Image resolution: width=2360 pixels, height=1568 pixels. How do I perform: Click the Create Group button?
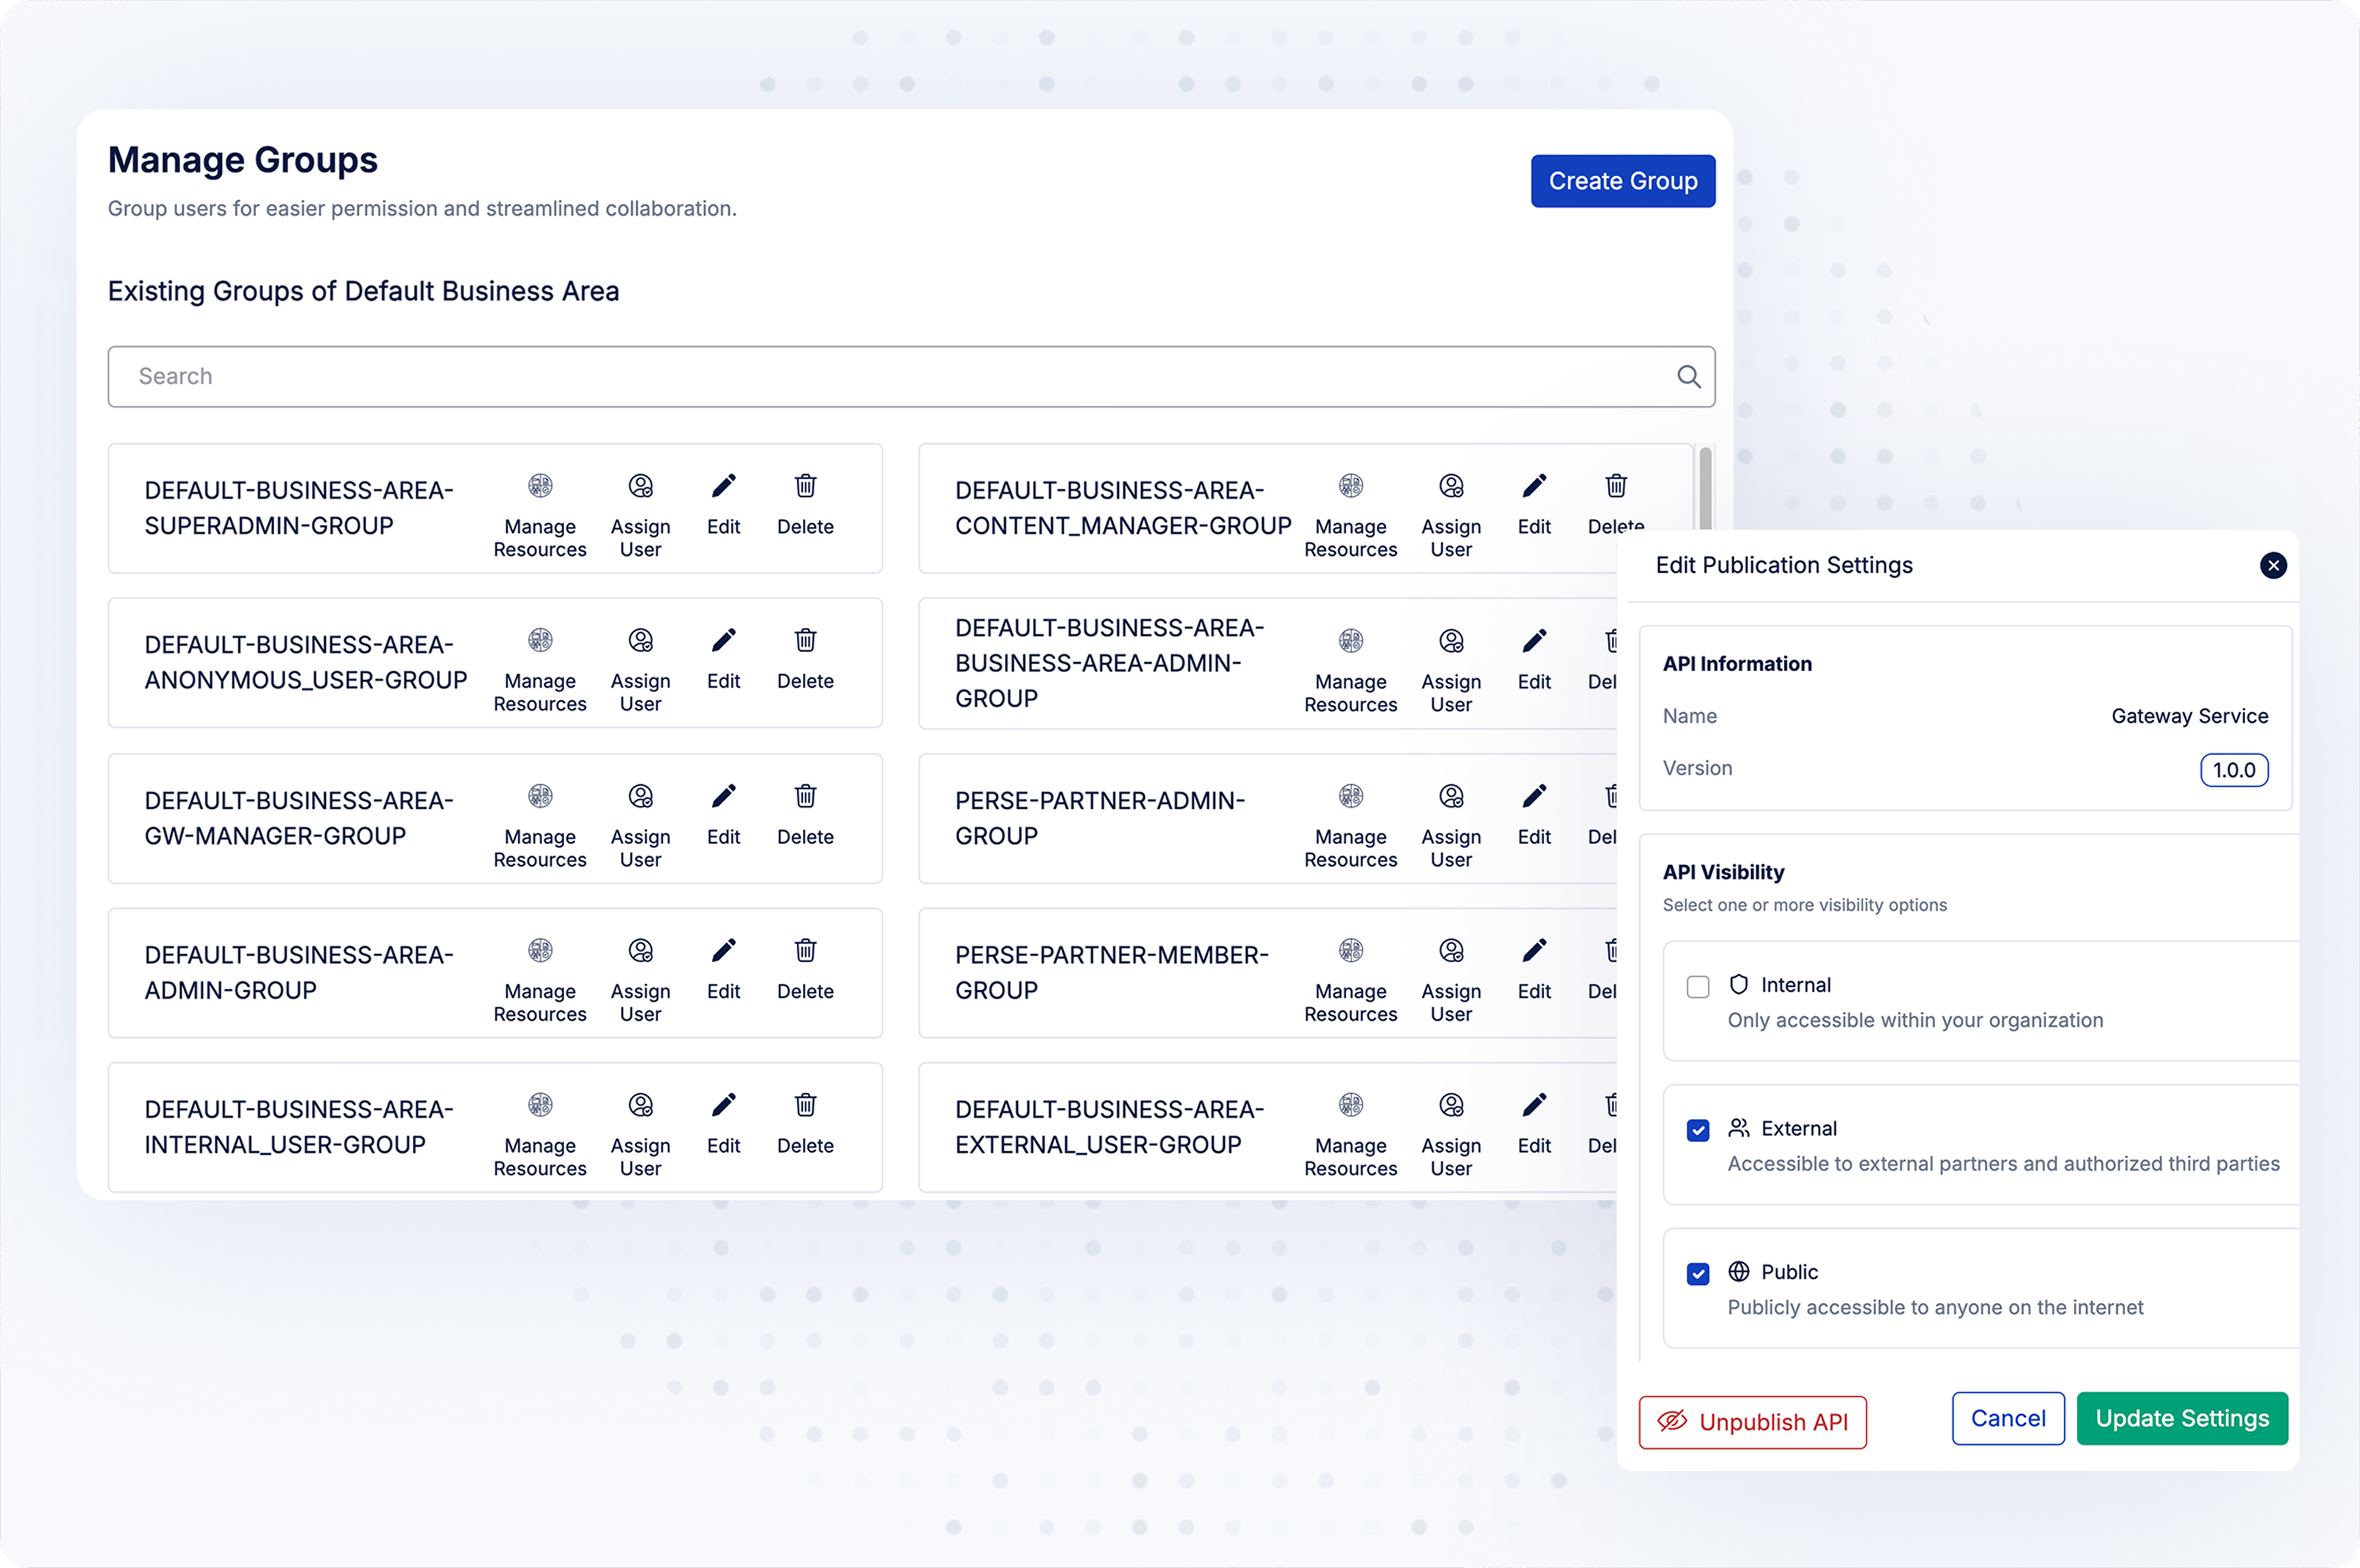pyautogui.click(x=1622, y=181)
